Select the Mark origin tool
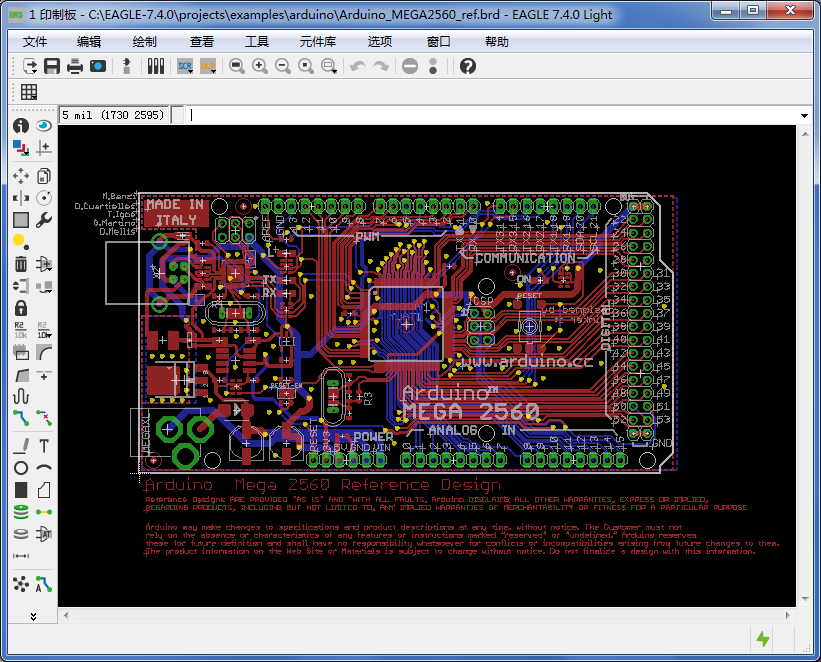821x662 pixels. click(x=44, y=148)
